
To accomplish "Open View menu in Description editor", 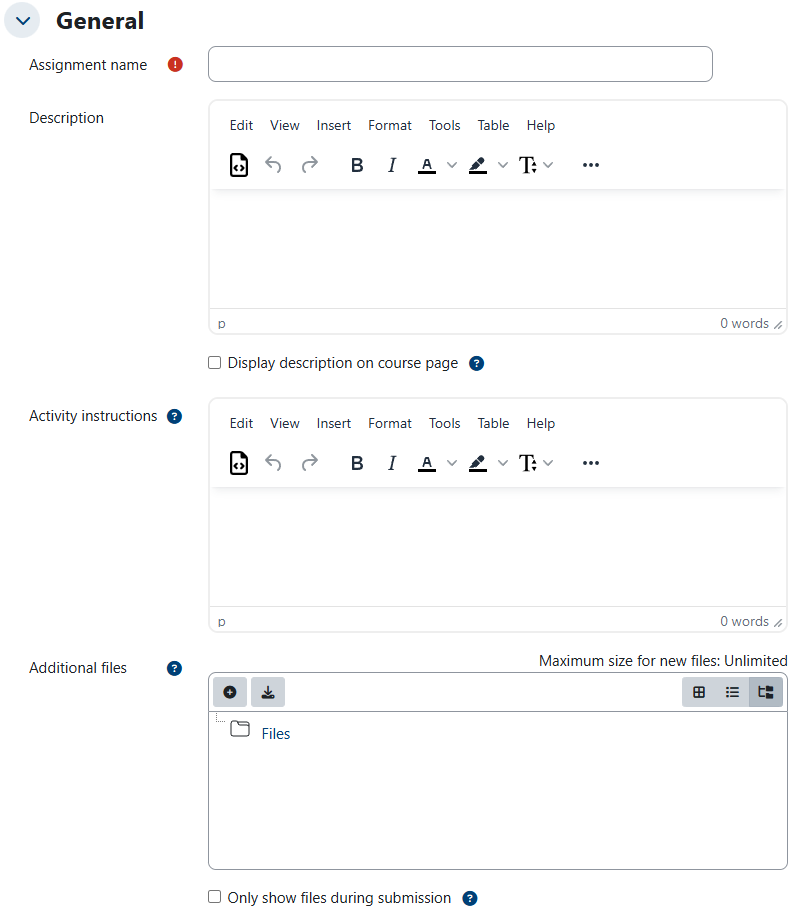I will 284,125.
